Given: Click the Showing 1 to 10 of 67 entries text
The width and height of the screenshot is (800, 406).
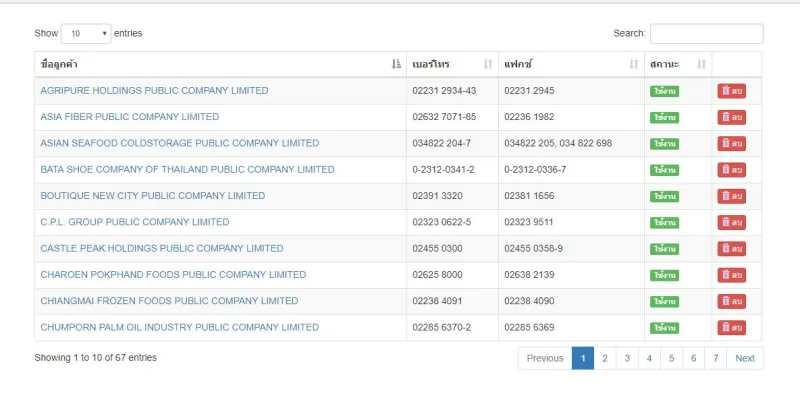Looking at the screenshot, I should pyautogui.click(x=96, y=358).
